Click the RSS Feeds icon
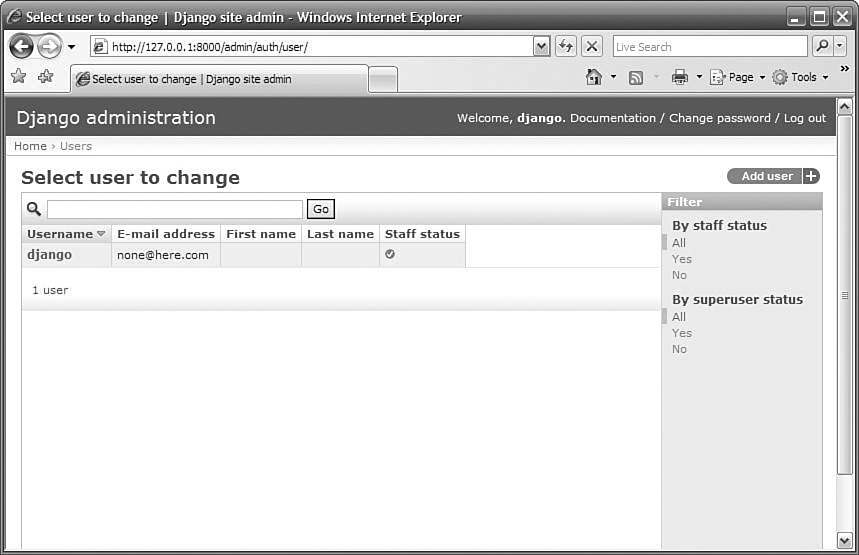859x555 pixels. click(636, 78)
